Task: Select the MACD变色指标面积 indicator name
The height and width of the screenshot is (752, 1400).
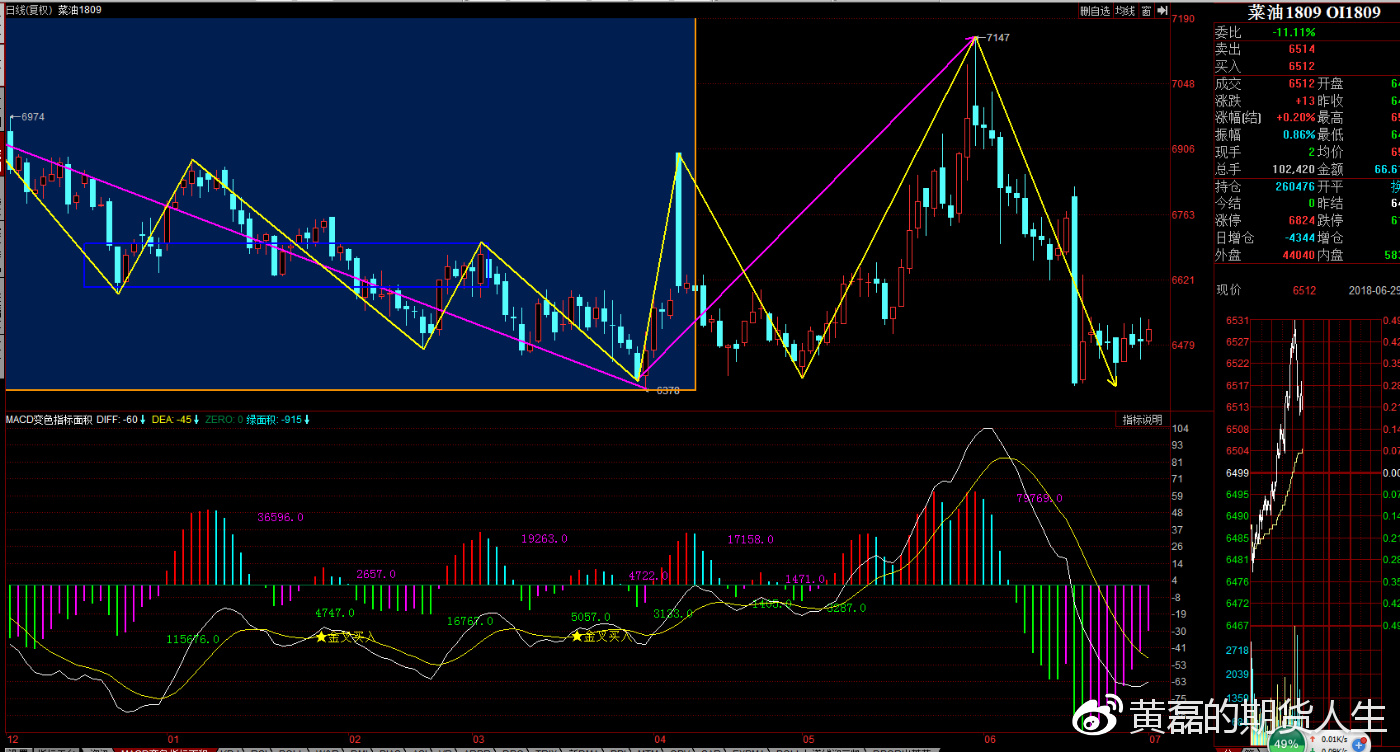Action: (x=49, y=419)
